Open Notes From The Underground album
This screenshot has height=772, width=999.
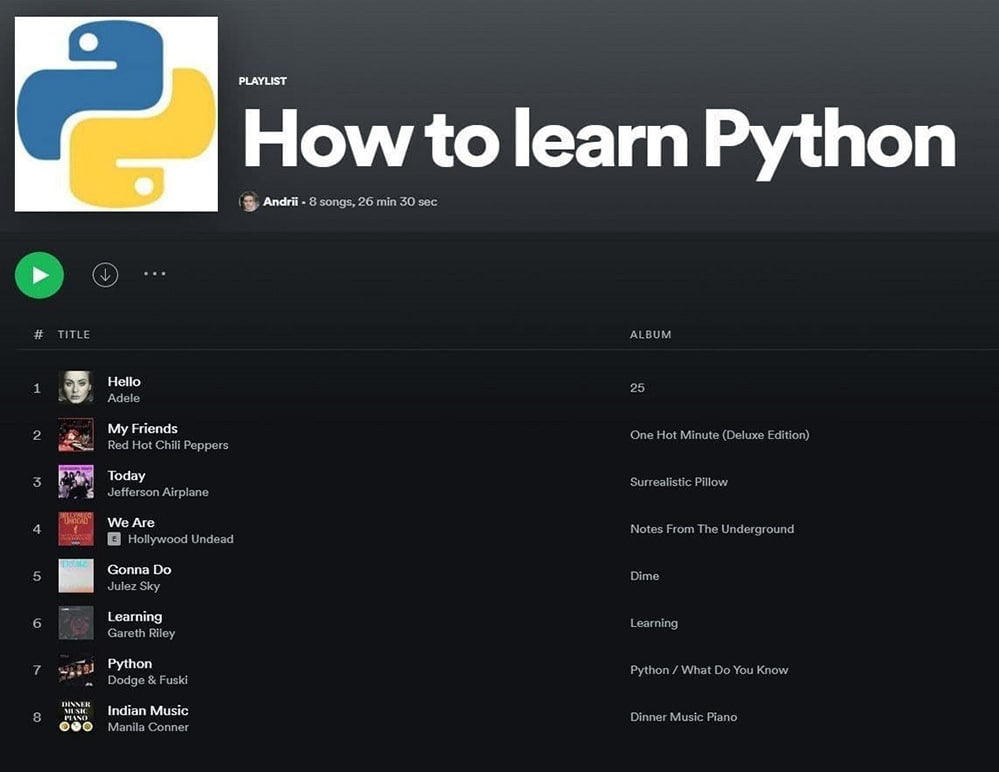point(712,529)
